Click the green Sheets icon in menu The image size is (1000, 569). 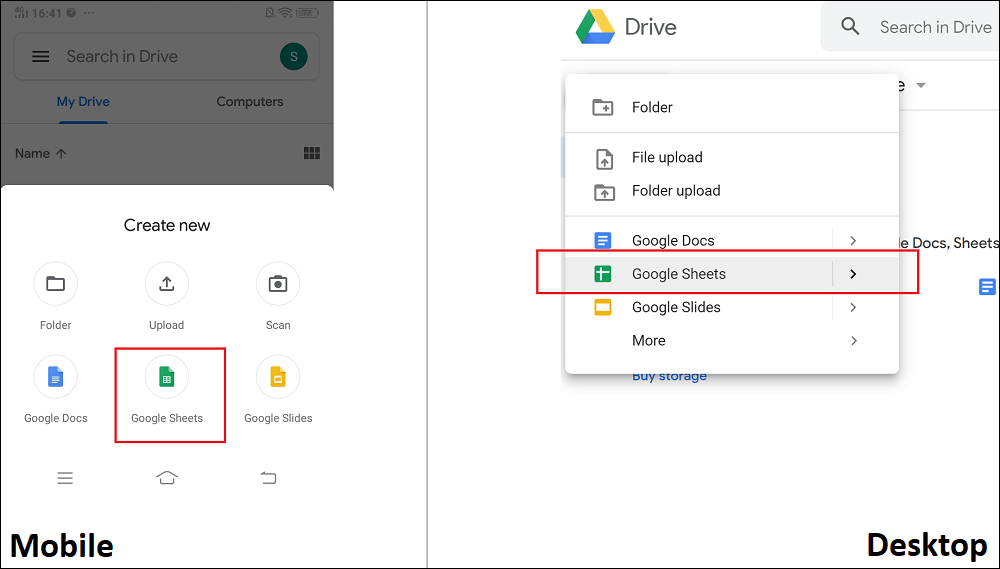[603, 274]
